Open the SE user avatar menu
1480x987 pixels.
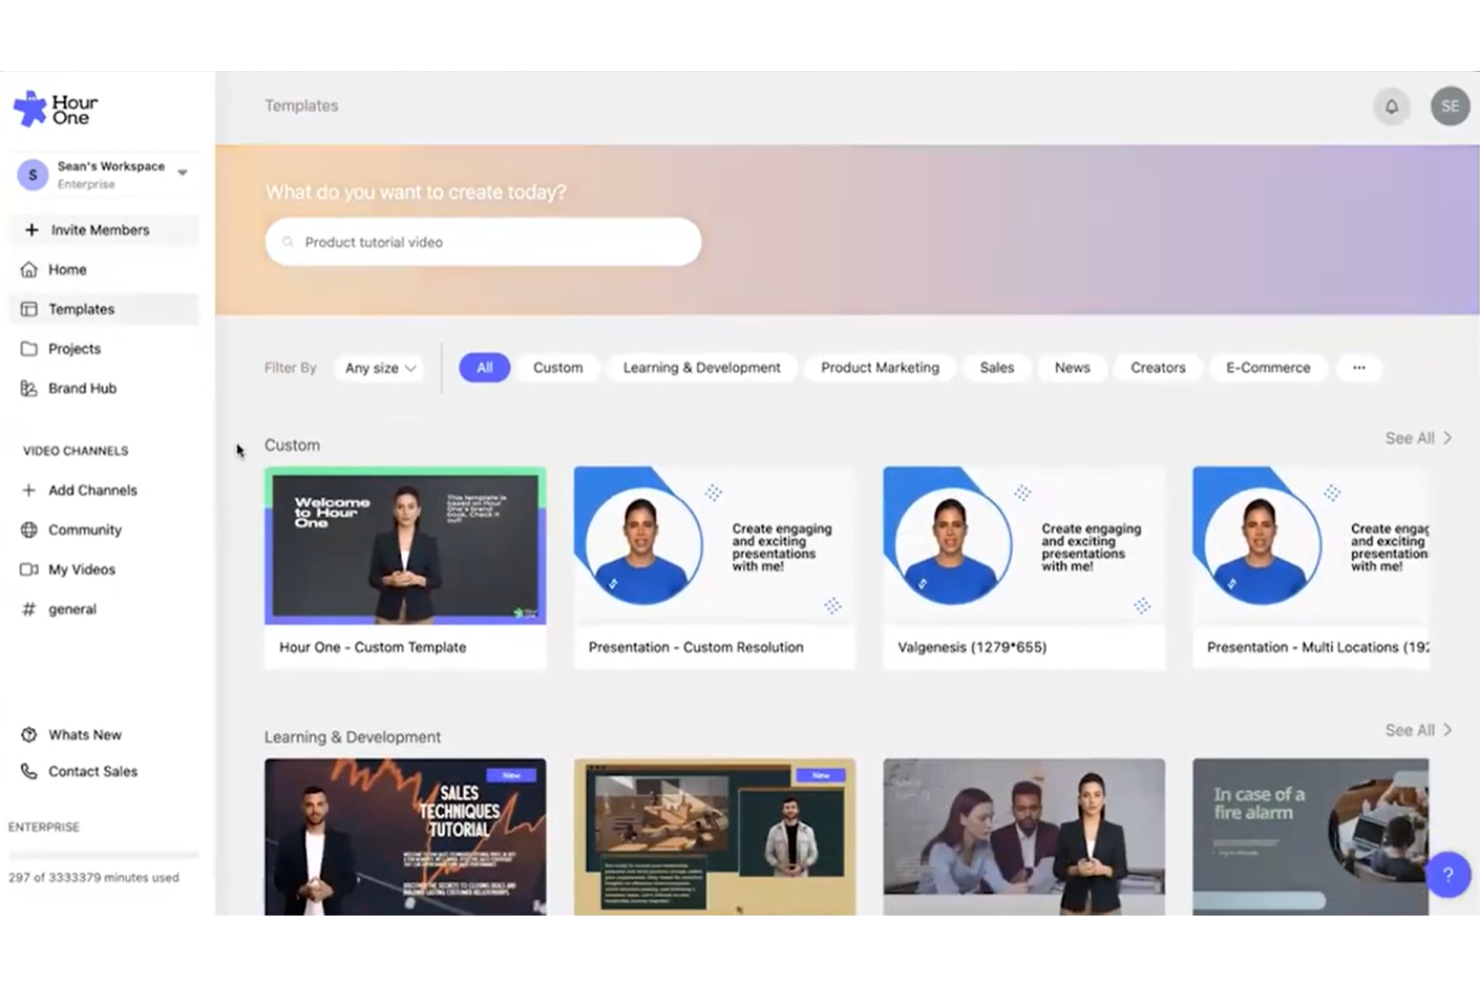tap(1450, 106)
